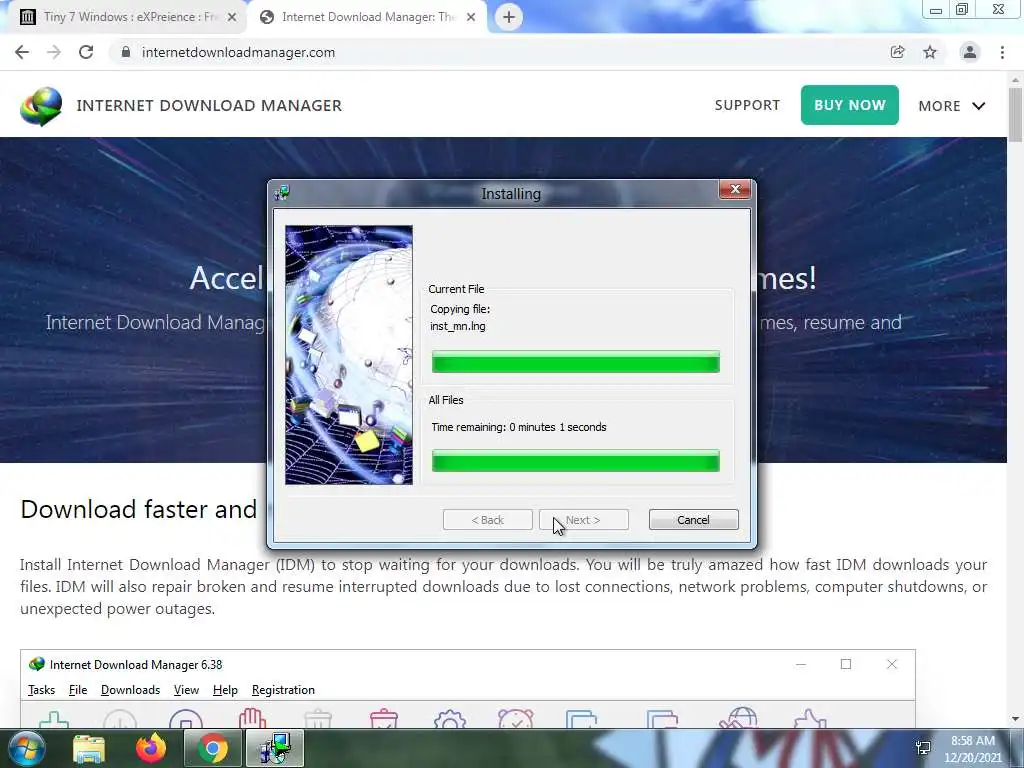Click IDM icon in embedded screenshot title
The height and width of the screenshot is (768, 1024).
[x=37, y=664]
